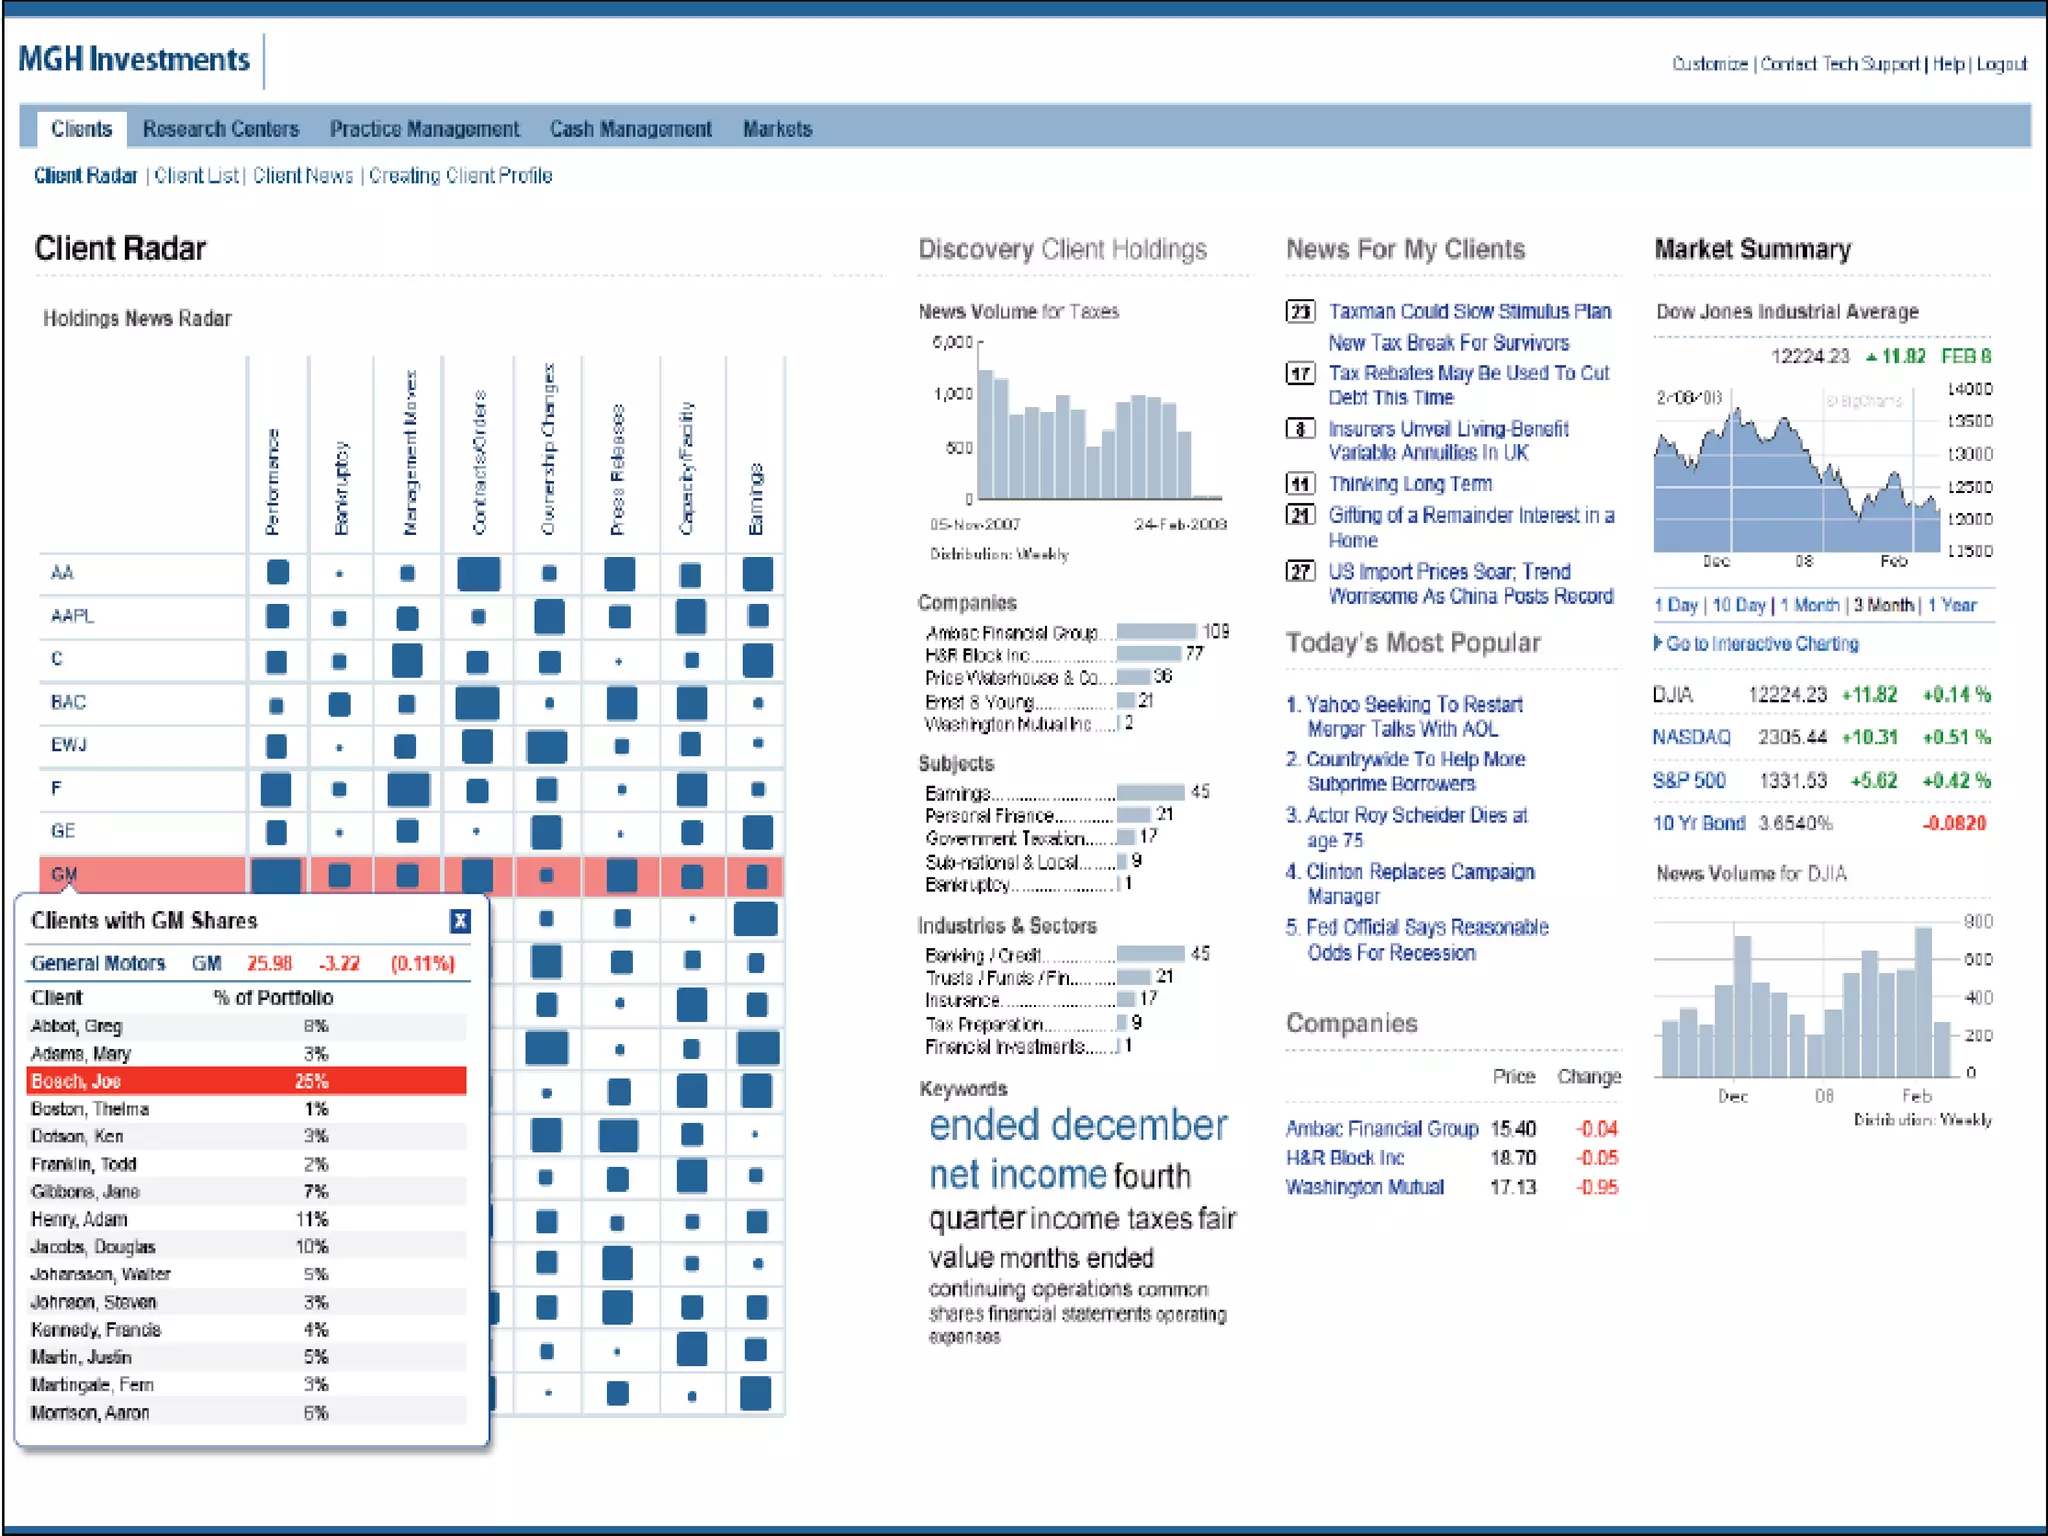Click the AAPL holdings row label
Viewport: 2048px width, 1536px height.
pyautogui.click(x=72, y=616)
